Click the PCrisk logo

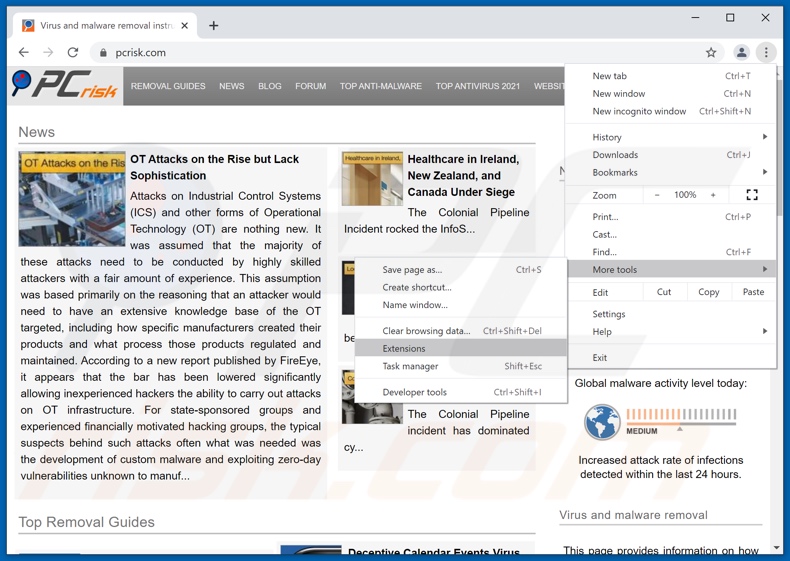click(x=66, y=86)
